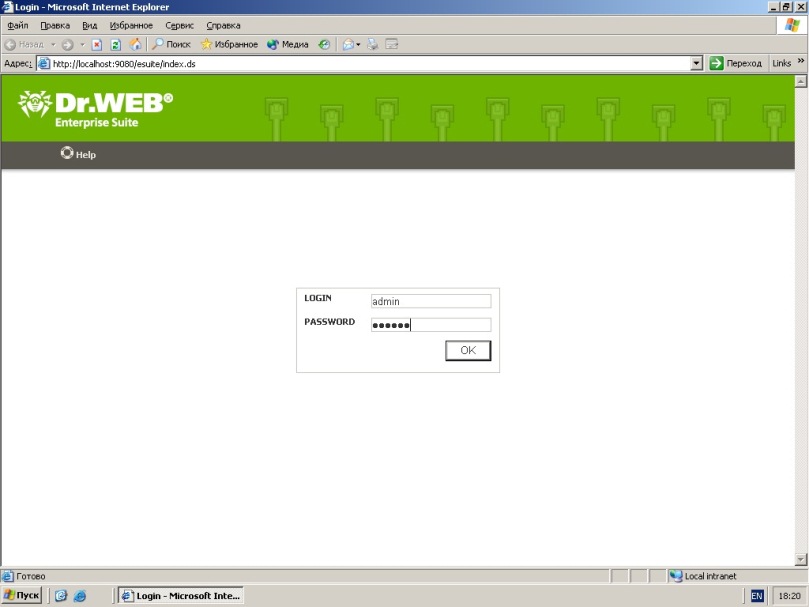Open the History icon in the toolbar
The image size is (809, 607).
(x=324, y=44)
